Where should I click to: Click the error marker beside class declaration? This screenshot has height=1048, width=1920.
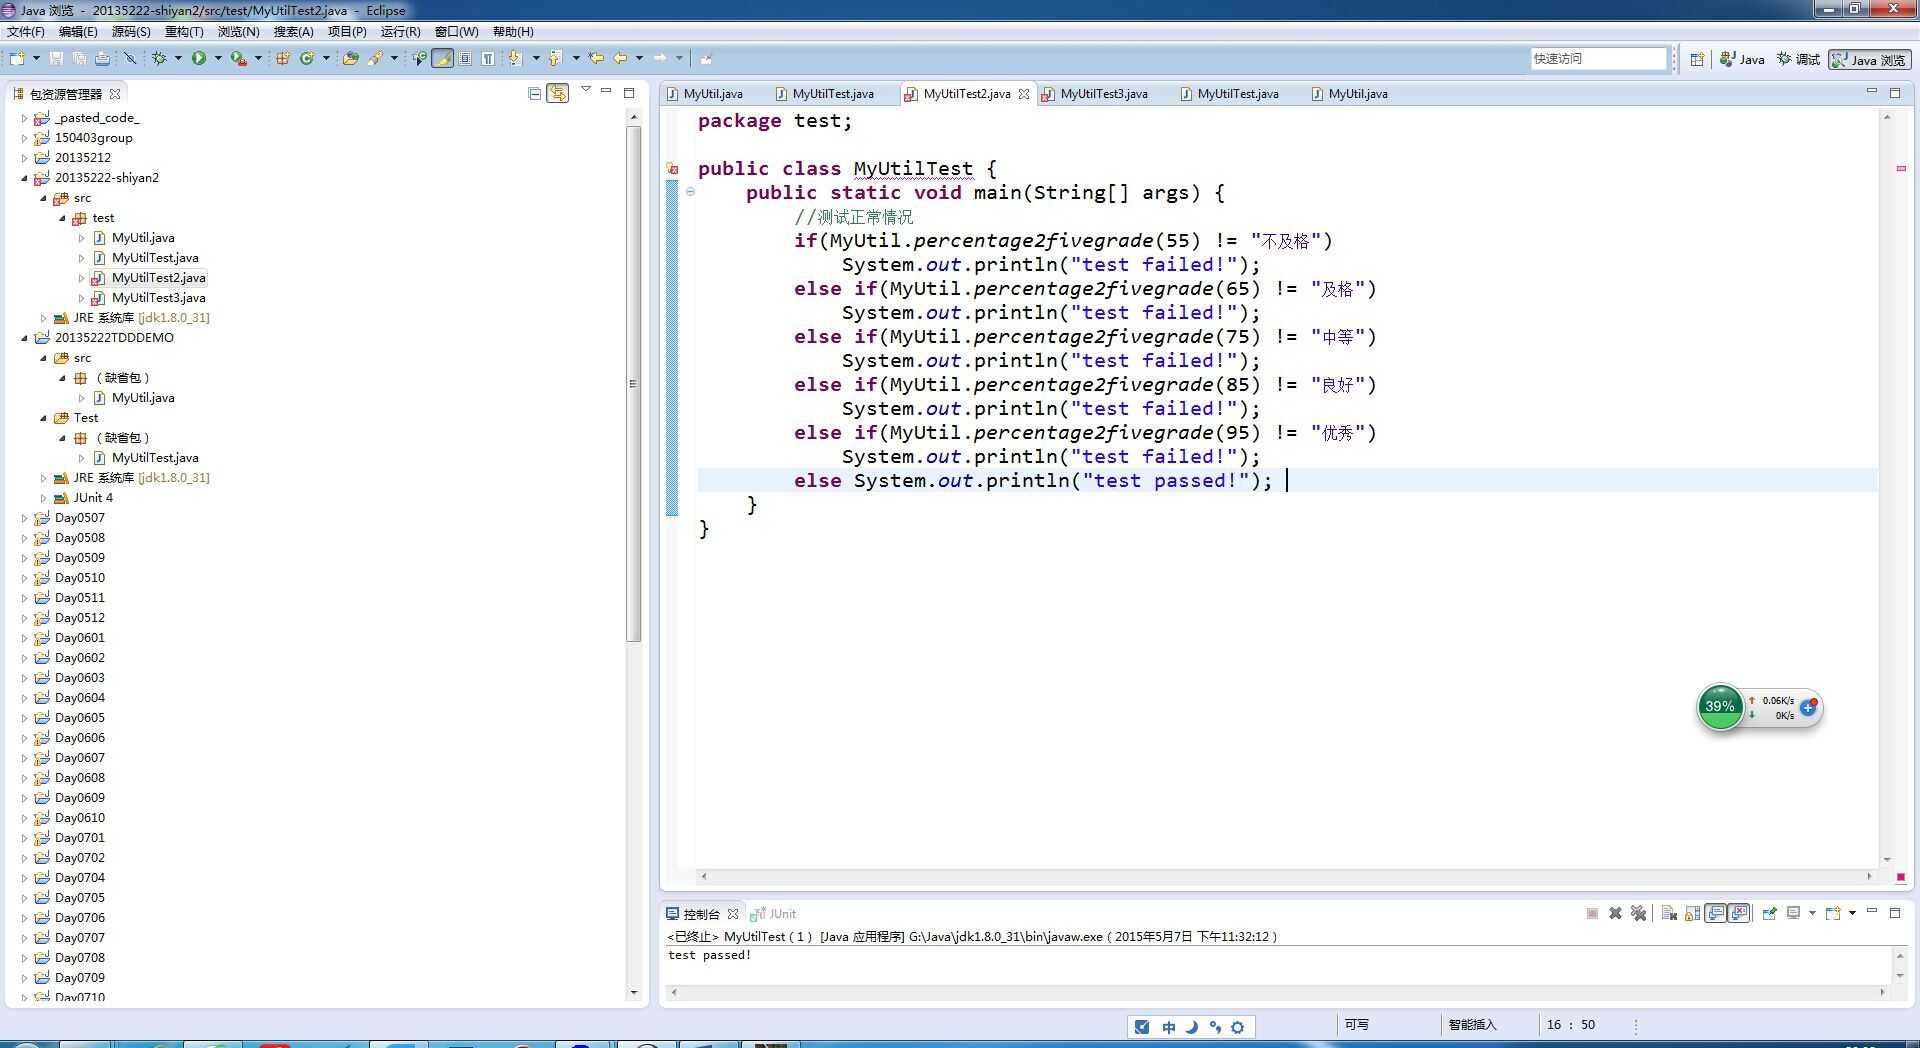(x=673, y=169)
